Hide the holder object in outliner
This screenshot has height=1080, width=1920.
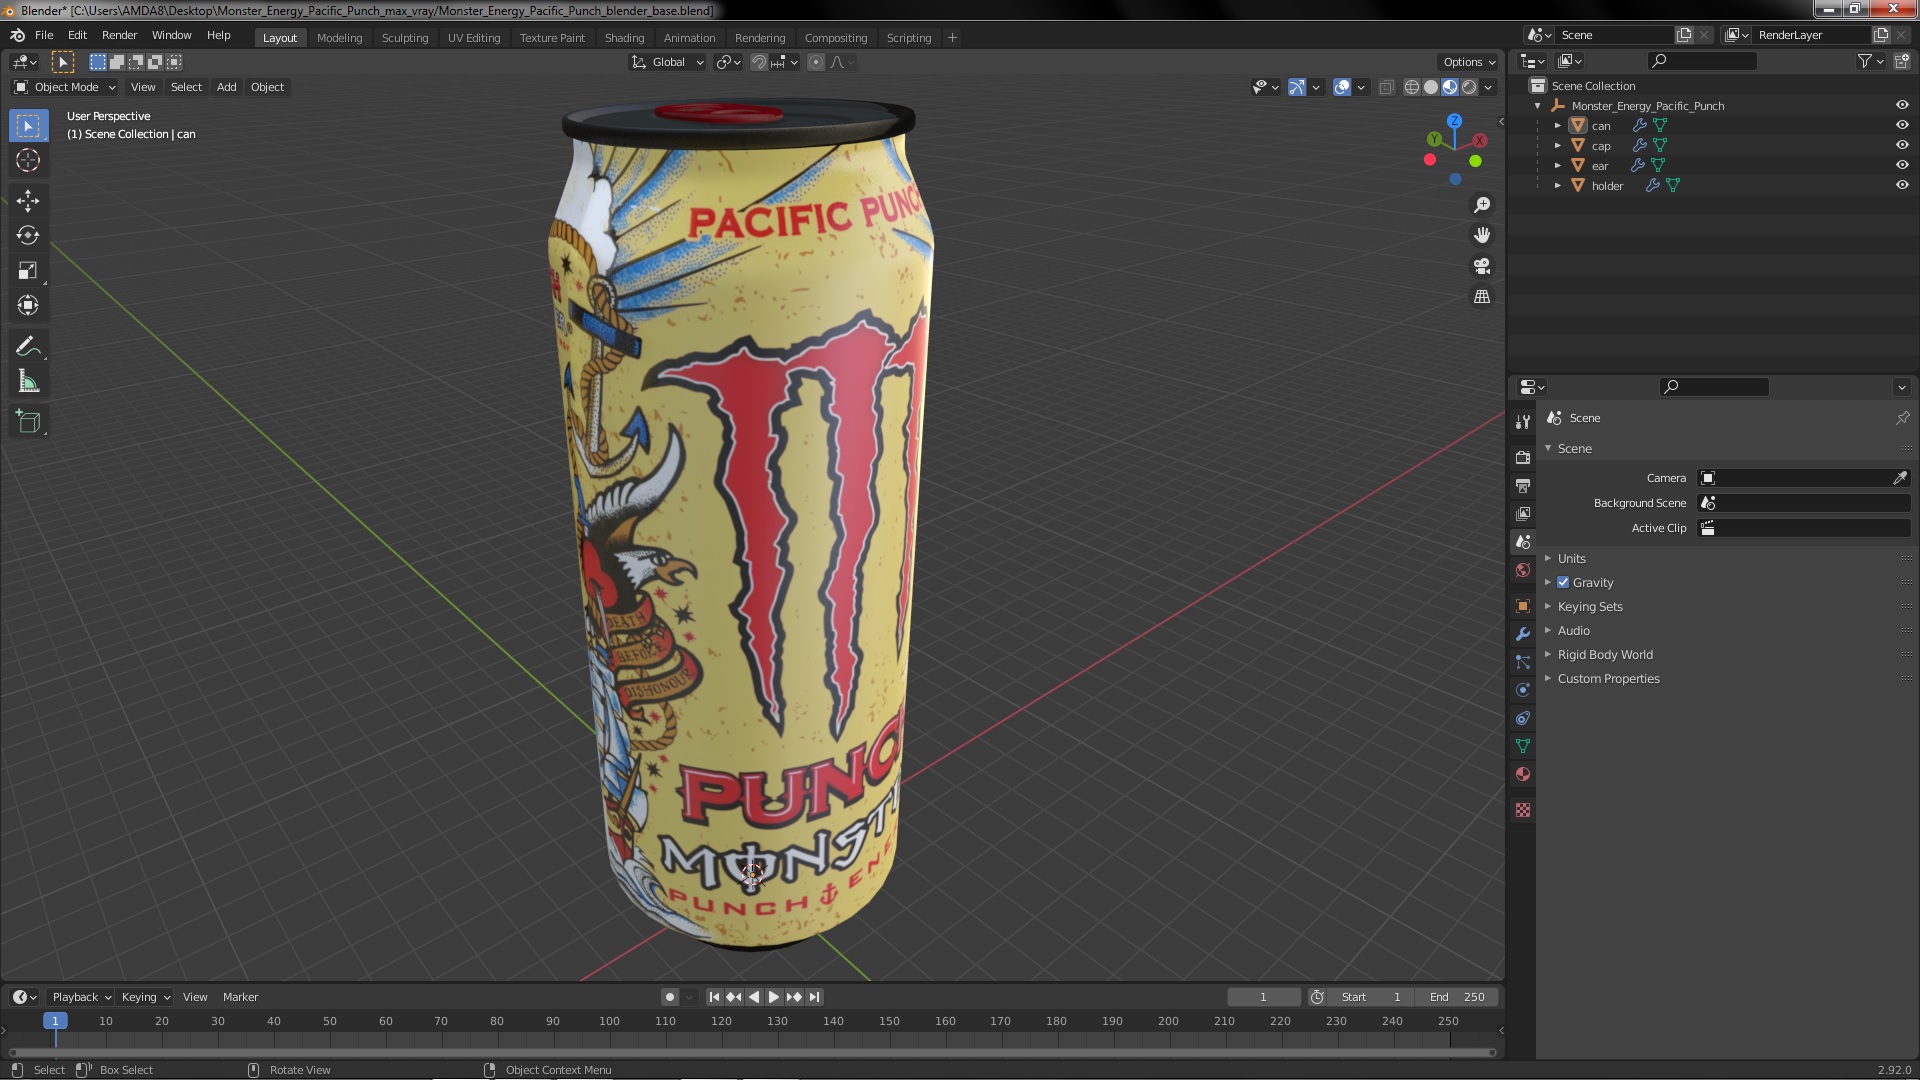[x=1902, y=185]
